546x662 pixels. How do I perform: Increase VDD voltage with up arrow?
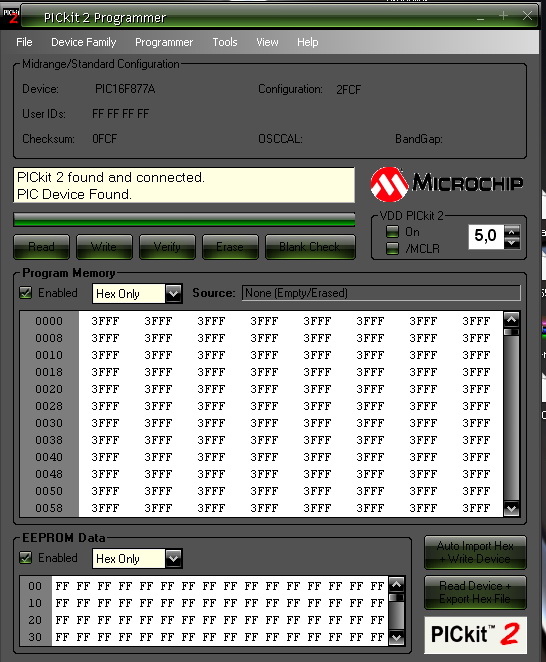[512, 231]
